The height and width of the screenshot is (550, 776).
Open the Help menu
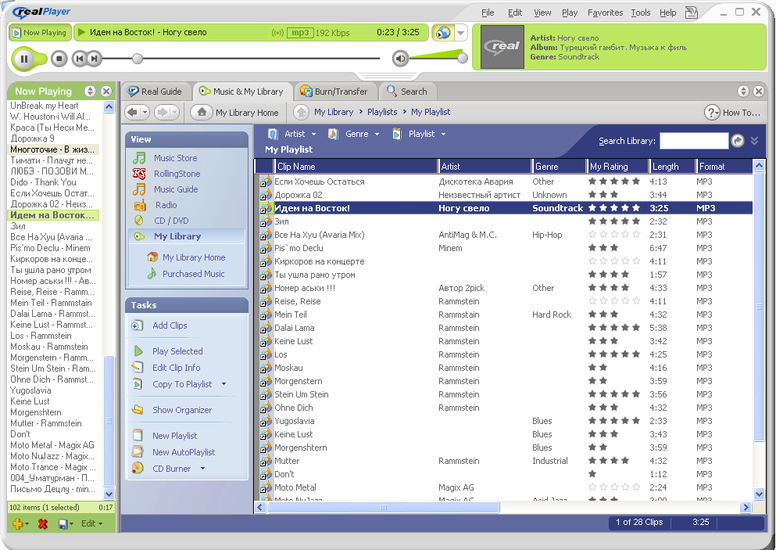(668, 13)
